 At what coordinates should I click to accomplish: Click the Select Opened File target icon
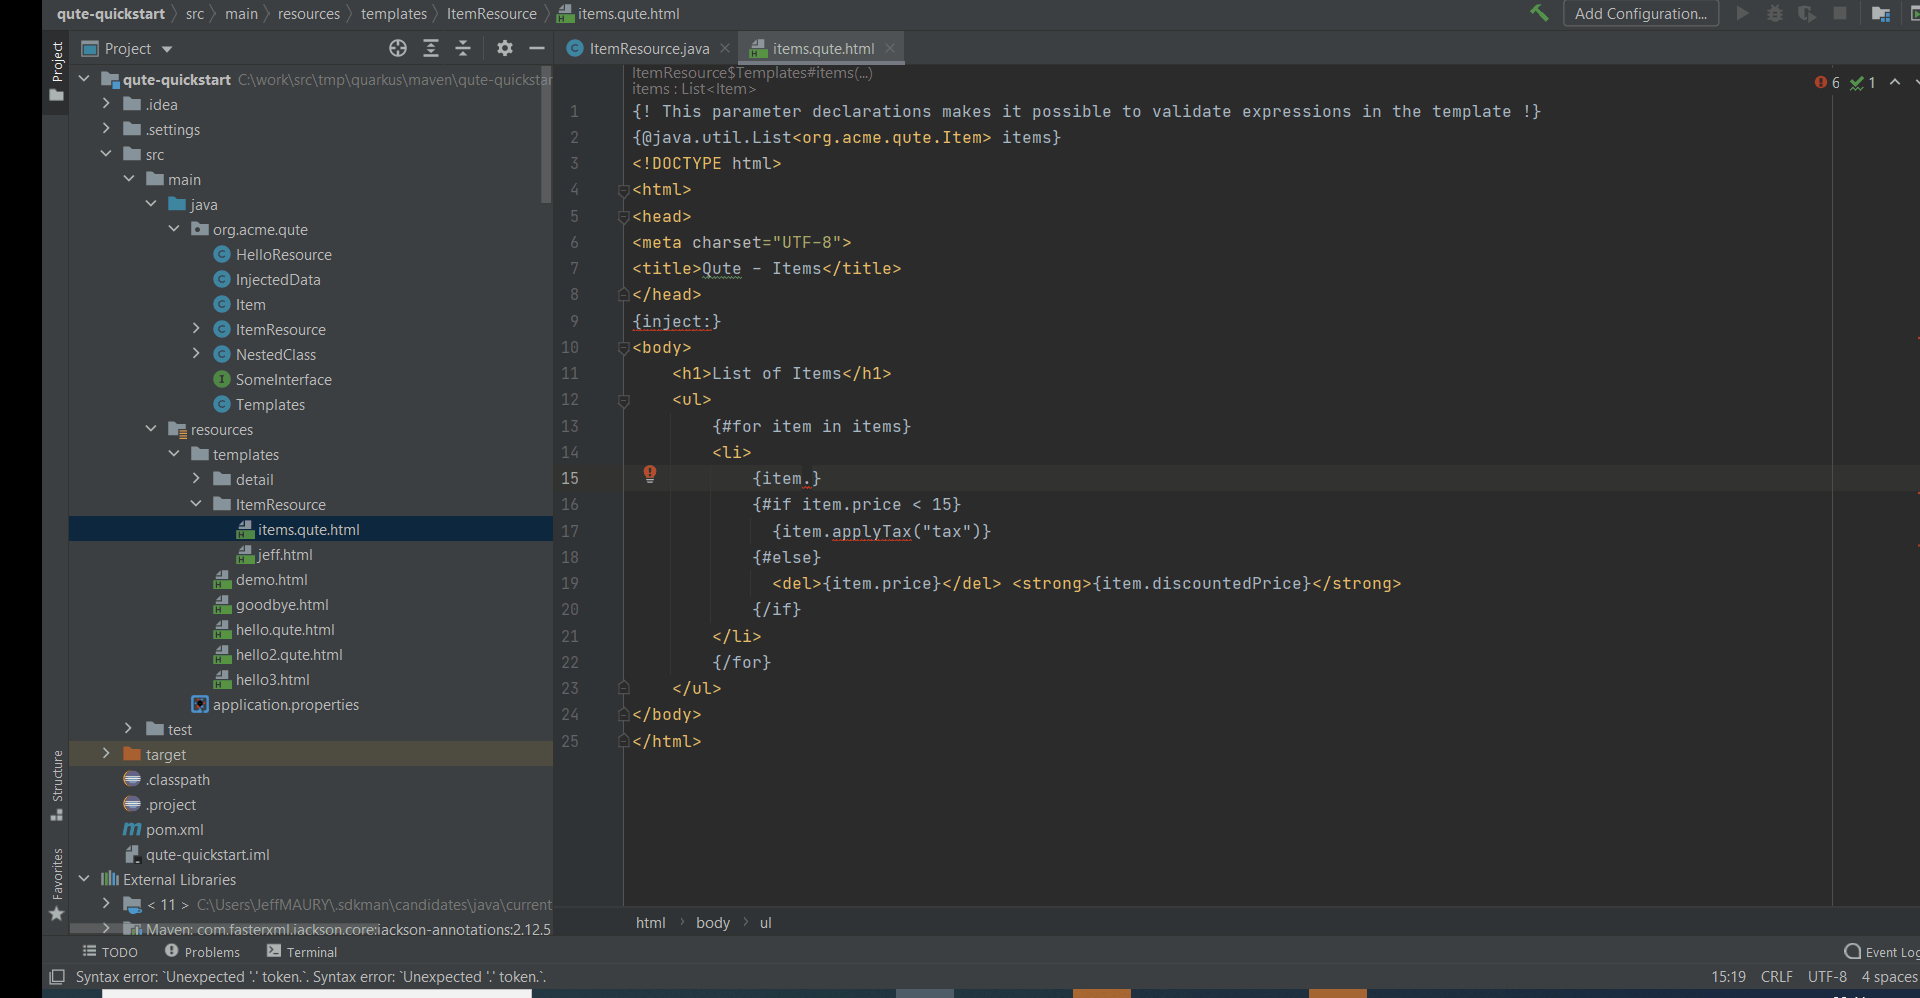[x=398, y=48]
